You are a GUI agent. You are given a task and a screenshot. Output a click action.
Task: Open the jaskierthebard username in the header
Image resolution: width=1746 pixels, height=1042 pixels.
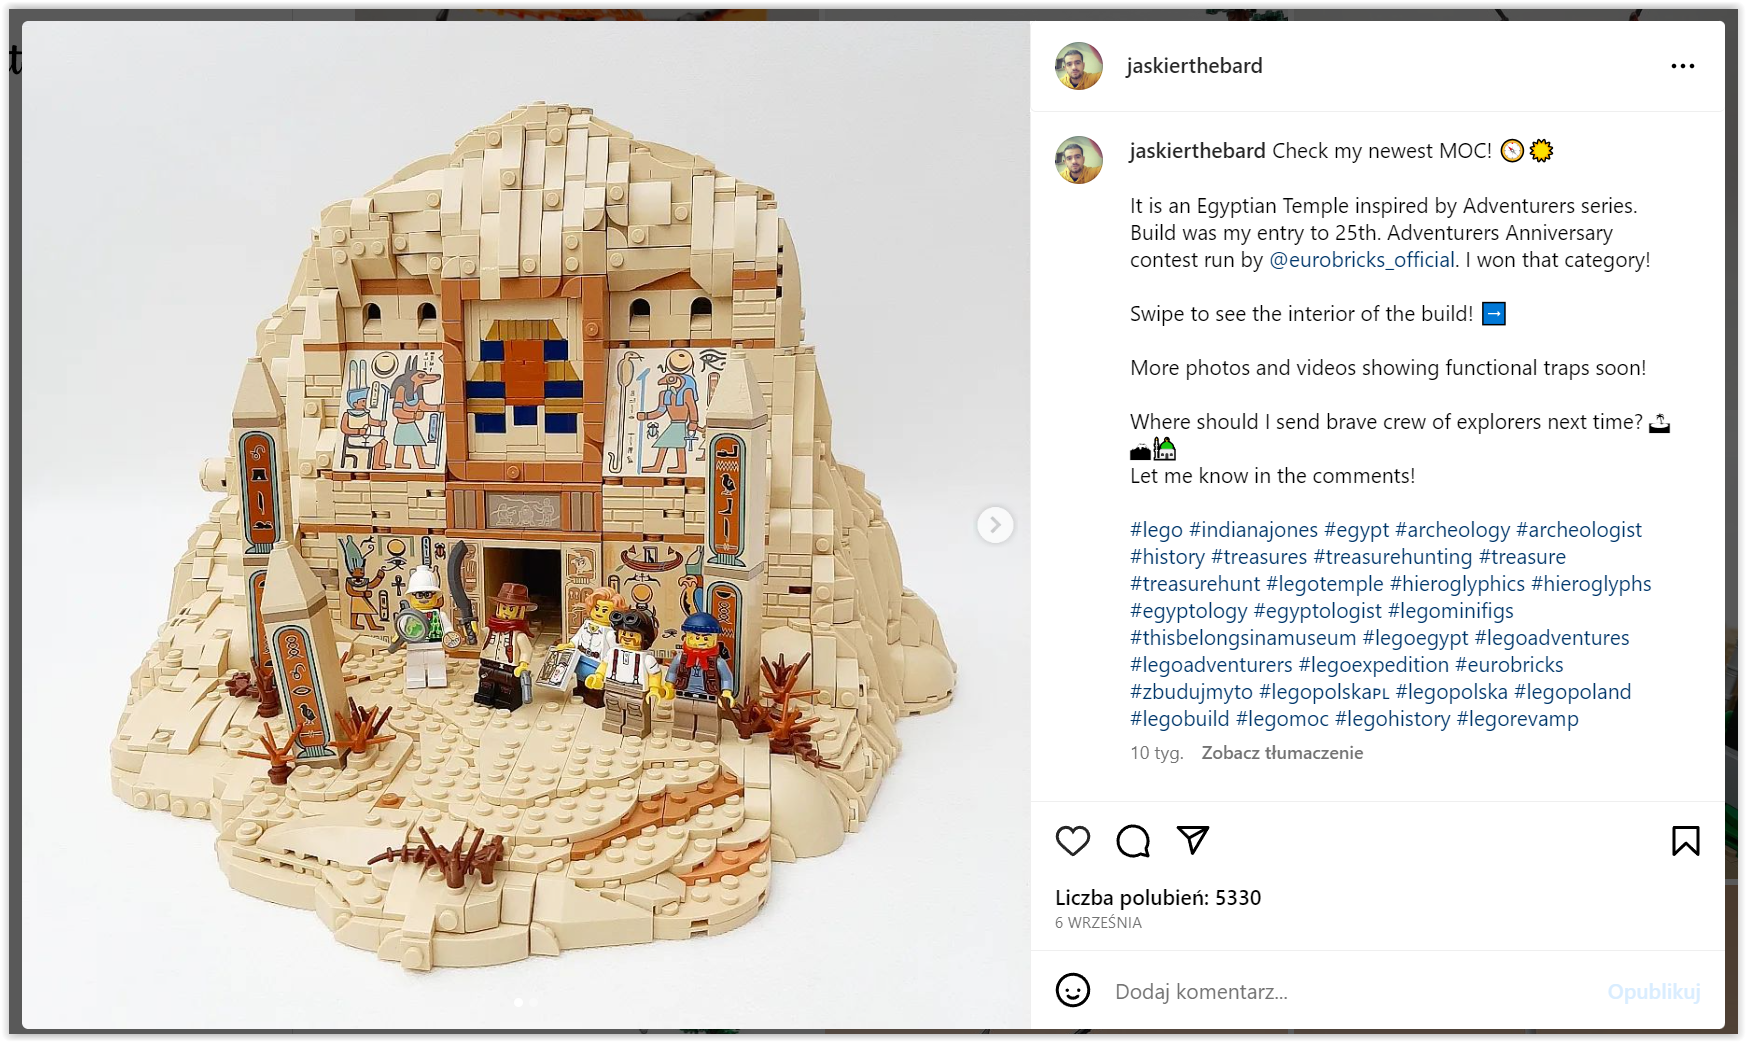tap(1194, 66)
